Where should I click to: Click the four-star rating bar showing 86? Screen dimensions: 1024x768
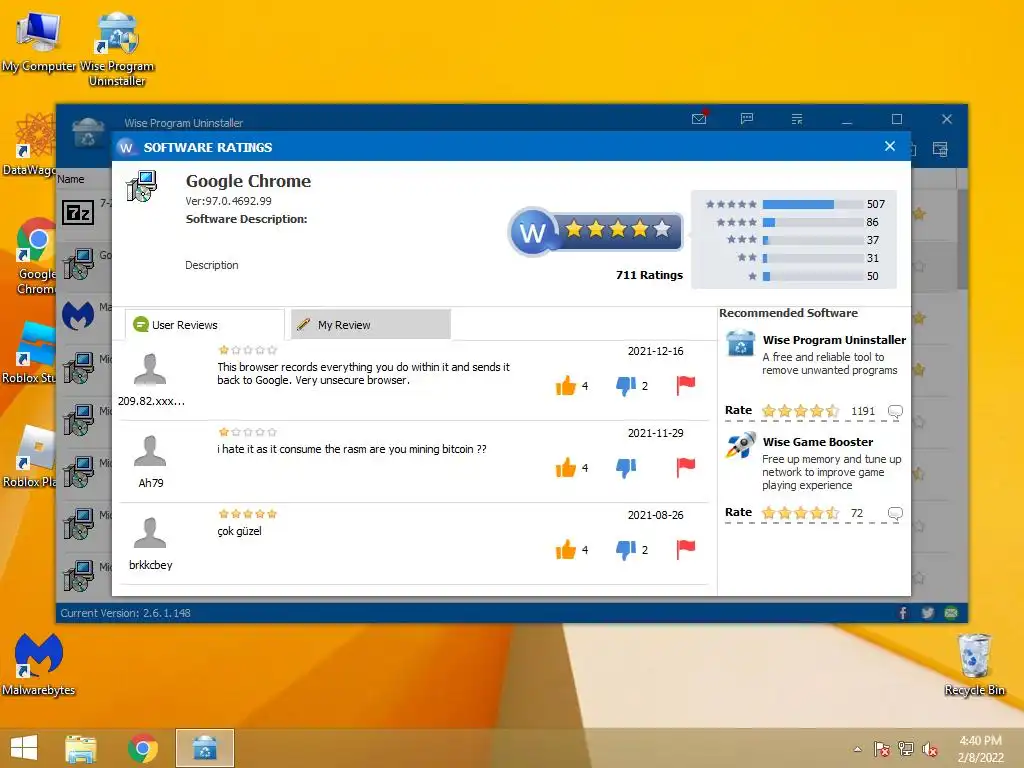pos(813,222)
